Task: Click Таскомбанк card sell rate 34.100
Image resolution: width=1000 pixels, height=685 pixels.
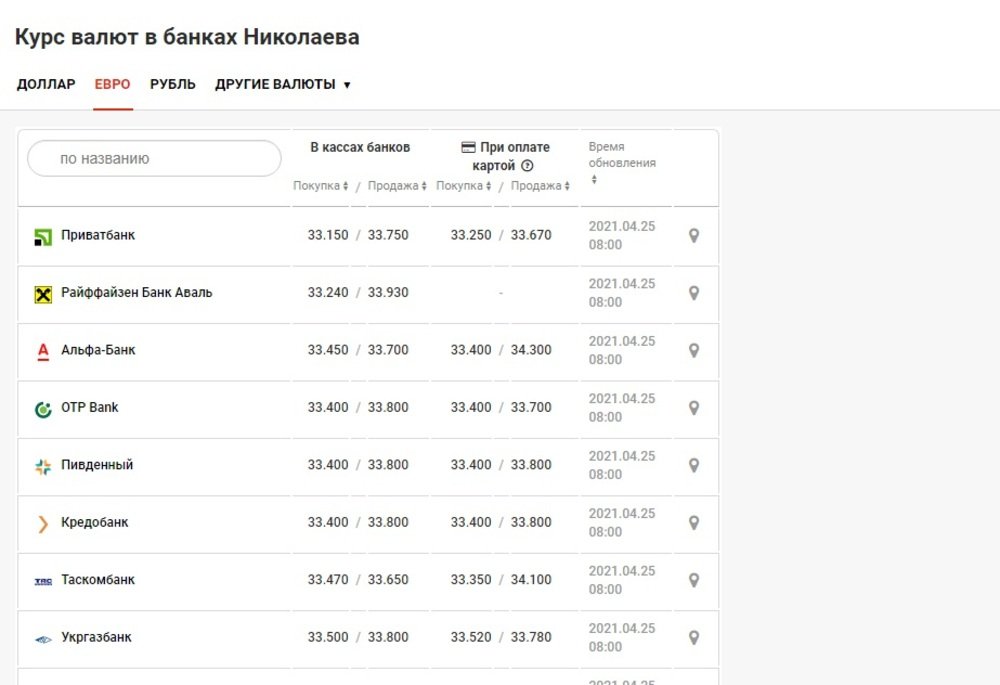Action: [x=531, y=579]
